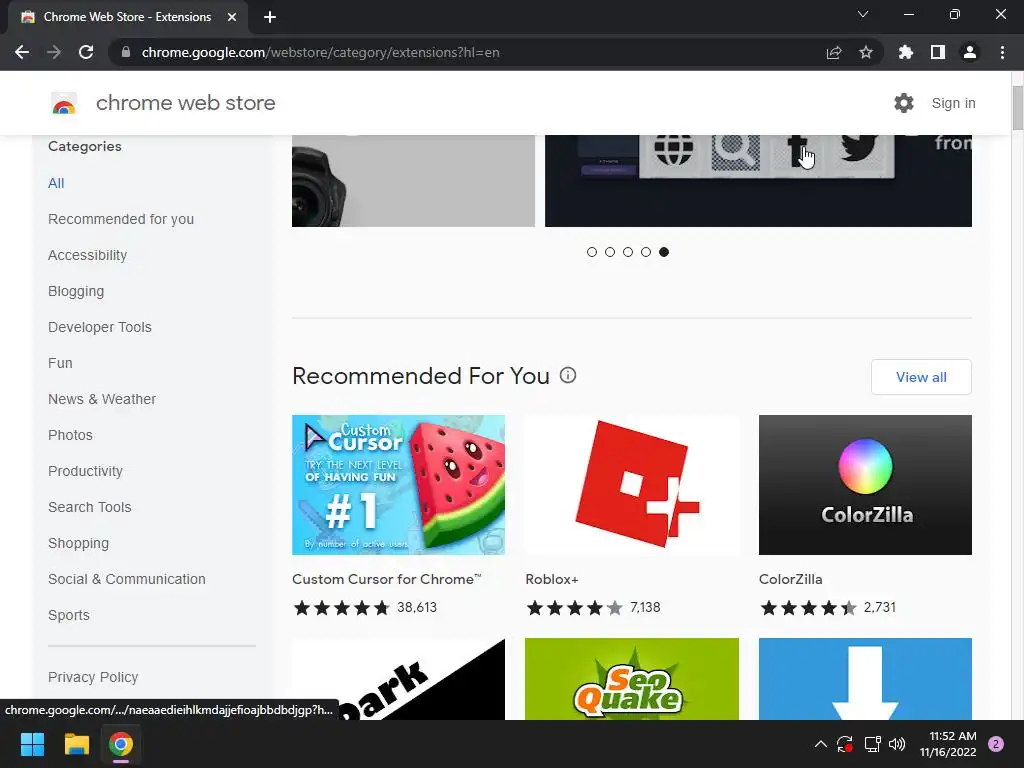This screenshot has width=1024, height=768.
Task: Click the Sign in link
Action: (x=953, y=103)
